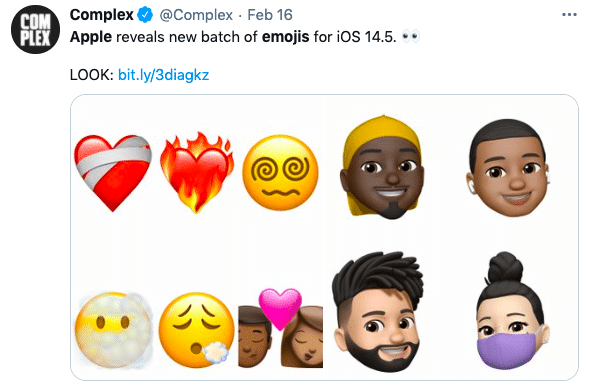Open the tweet's three-dot more menu
This screenshot has width=594, height=389.
pos(569,15)
